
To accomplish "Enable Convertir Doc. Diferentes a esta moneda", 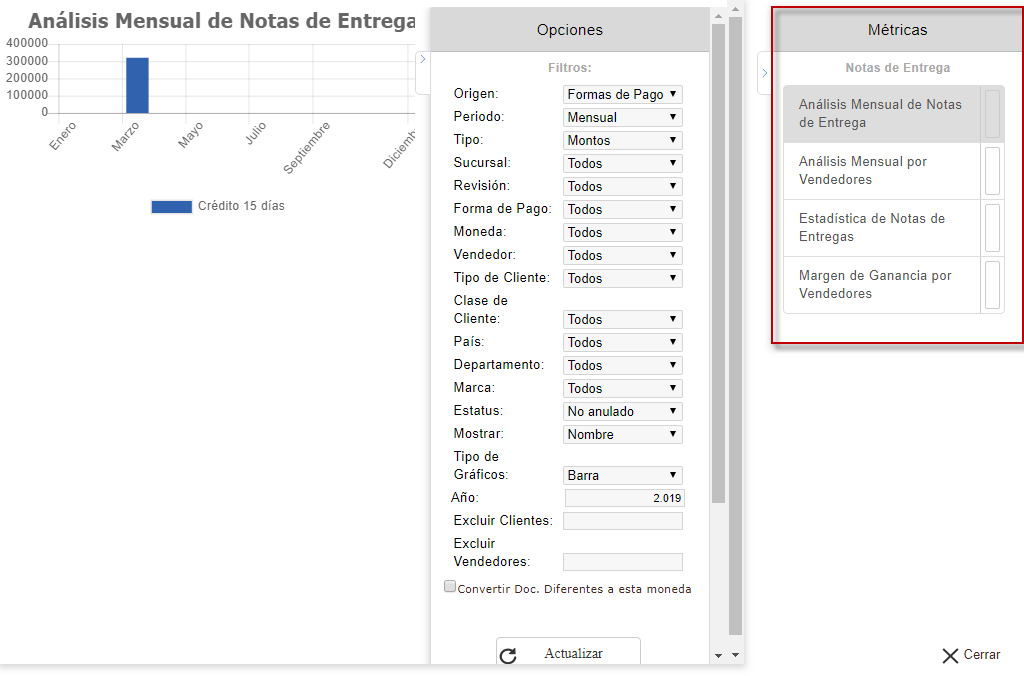I will point(450,587).
